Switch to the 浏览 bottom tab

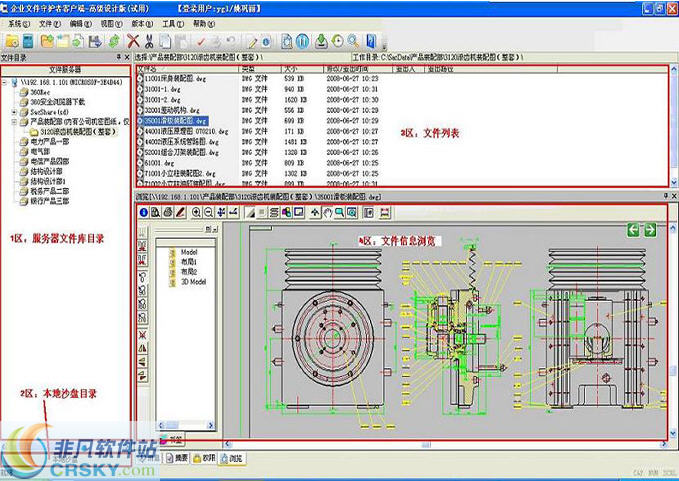point(231,458)
